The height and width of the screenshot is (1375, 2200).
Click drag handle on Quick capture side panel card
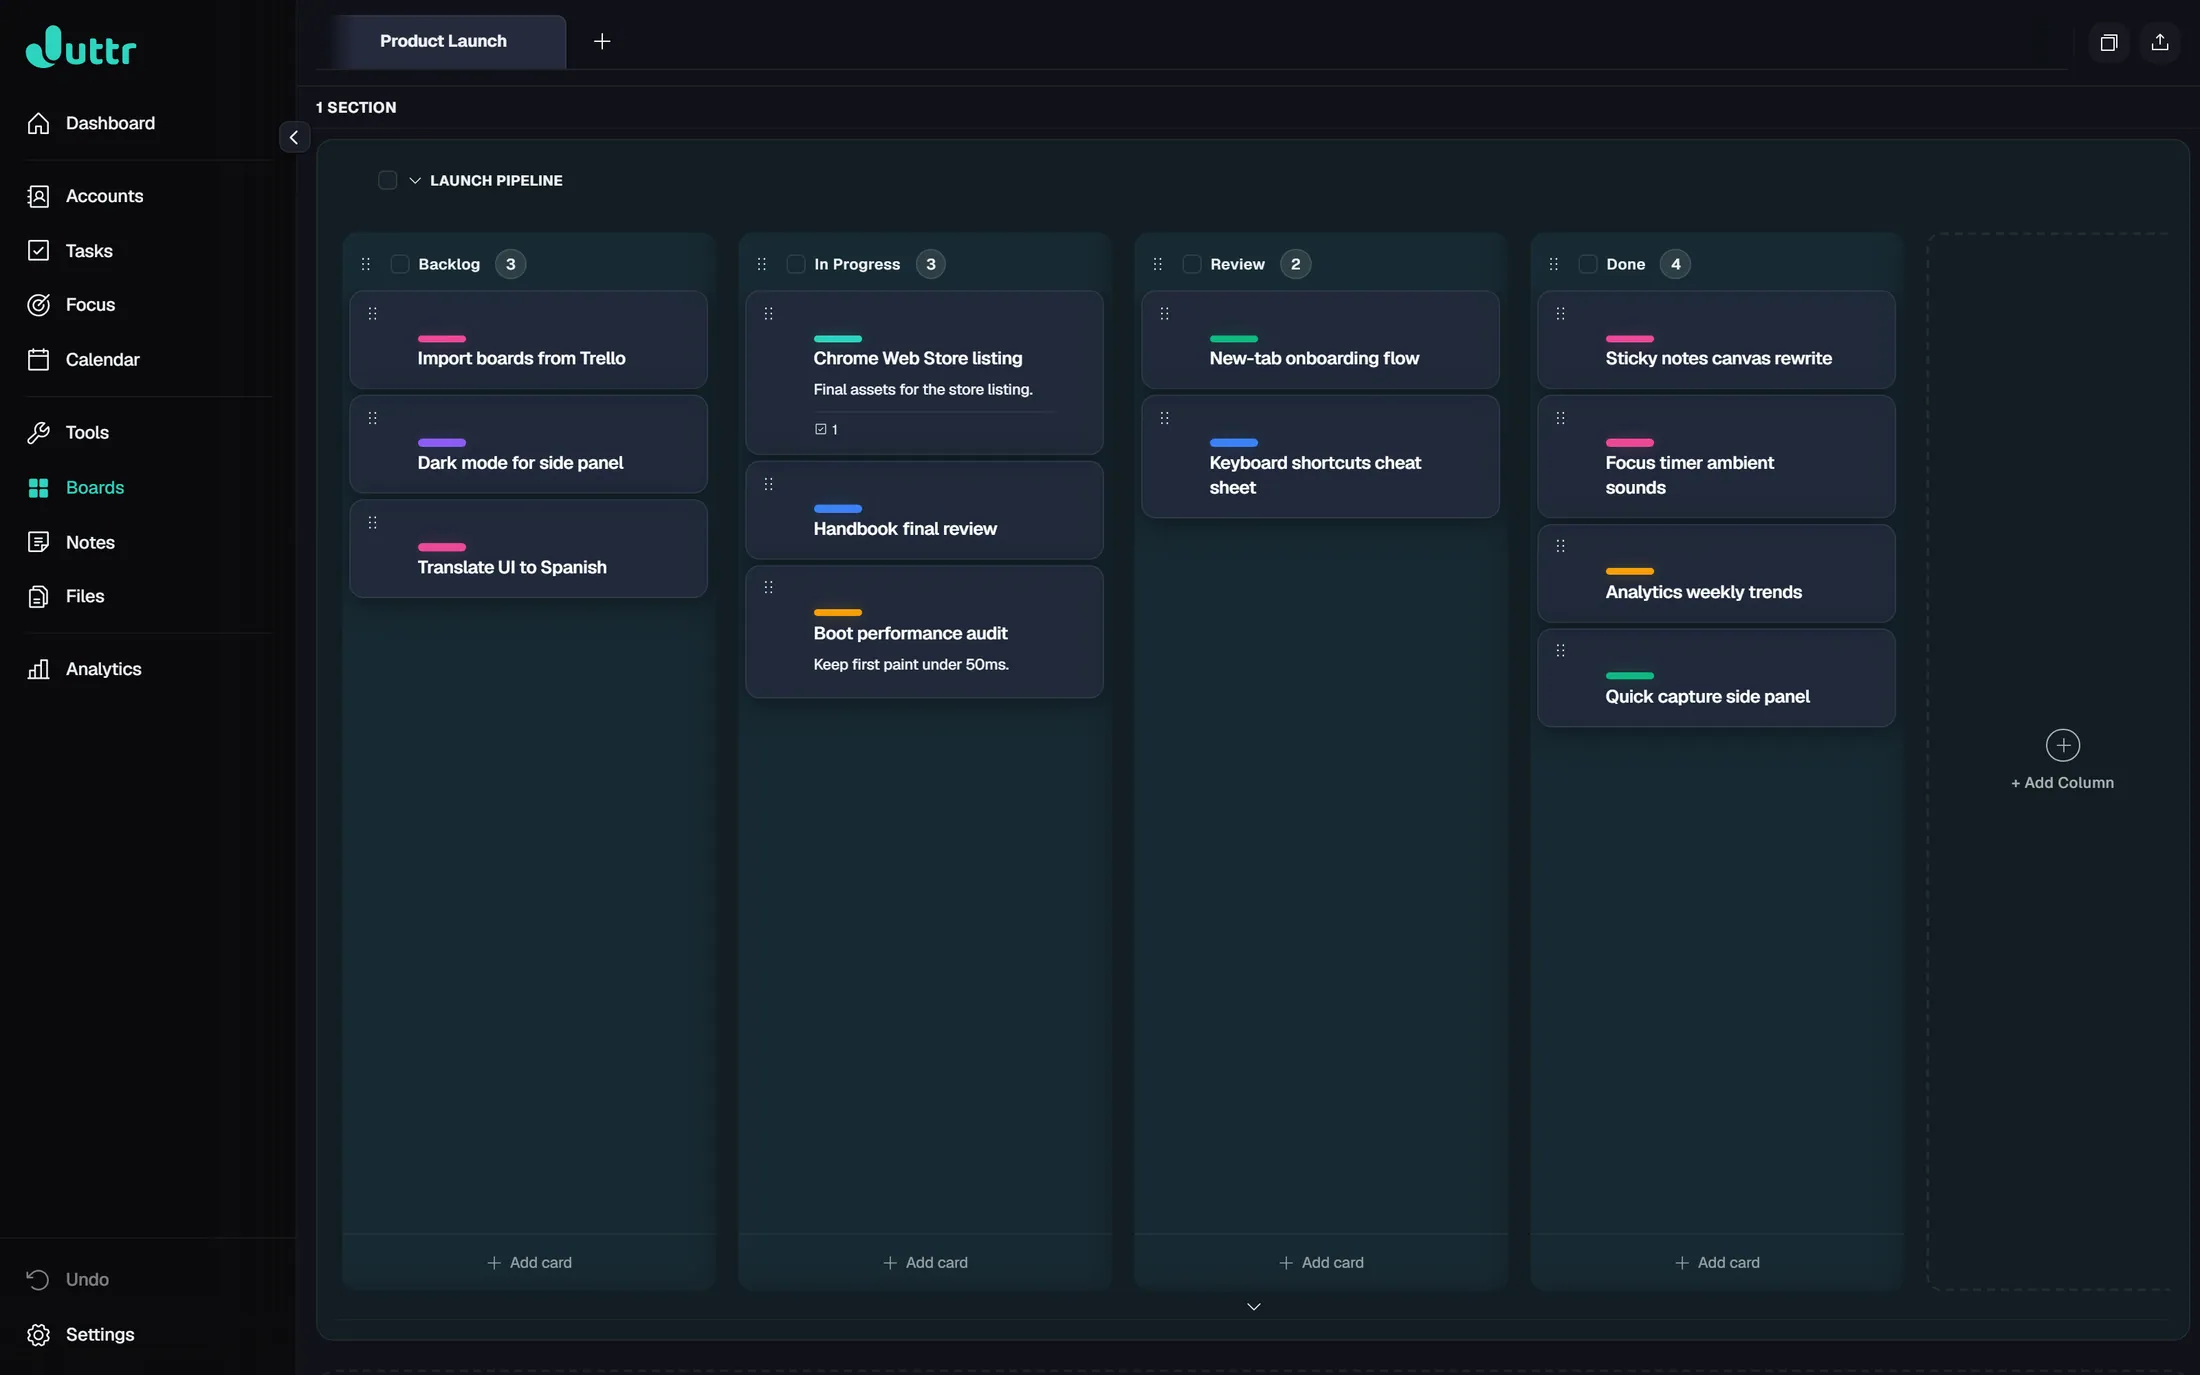click(1560, 650)
